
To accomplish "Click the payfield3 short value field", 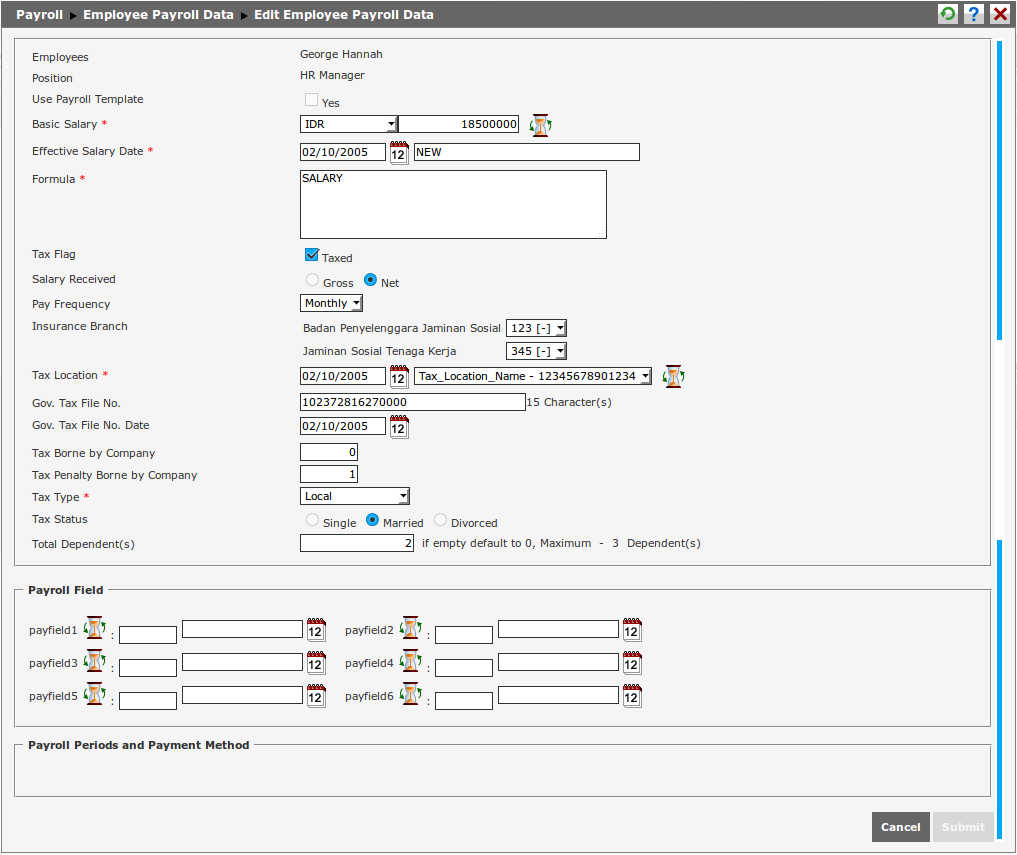I will pos(148,668).
